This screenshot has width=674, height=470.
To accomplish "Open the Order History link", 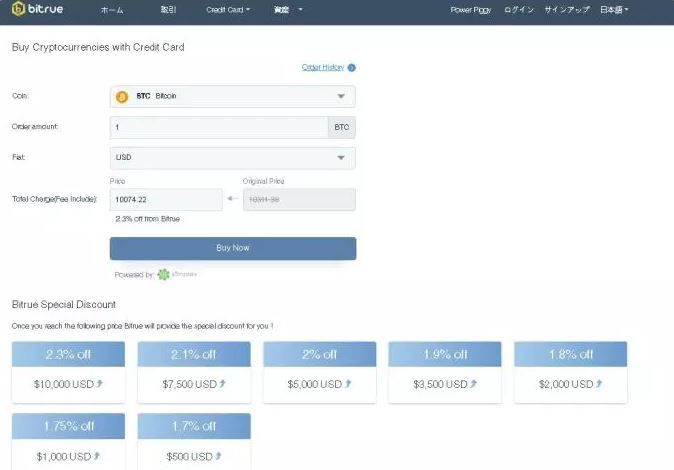I will (322, 68).
